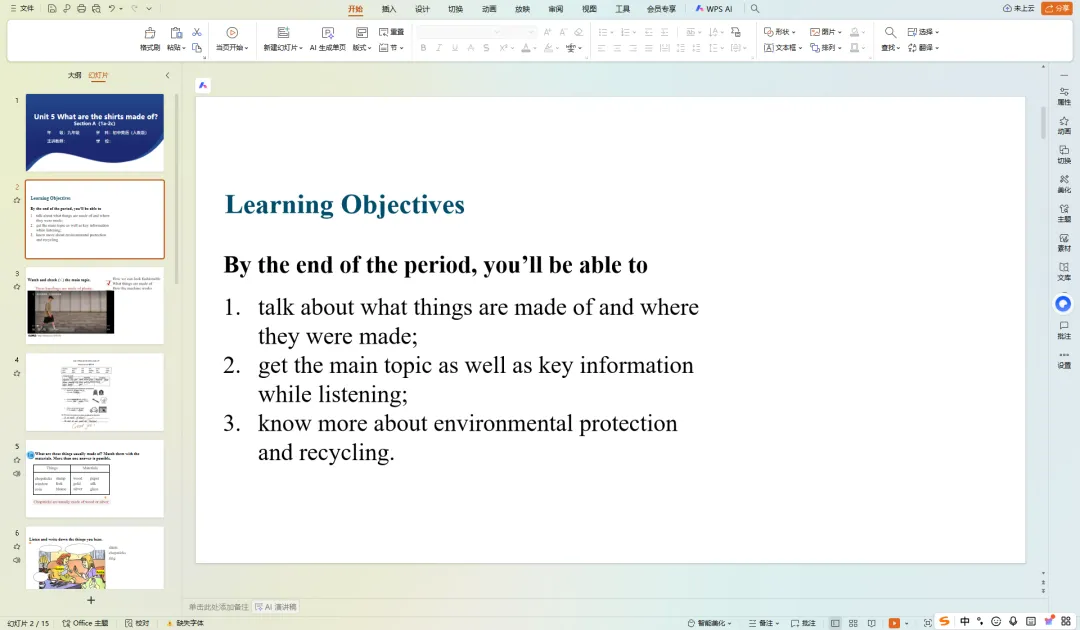Select slide 5 thumbnail with materials table
This screenshot has width=1080, height=630.
[x=95, y=479]
